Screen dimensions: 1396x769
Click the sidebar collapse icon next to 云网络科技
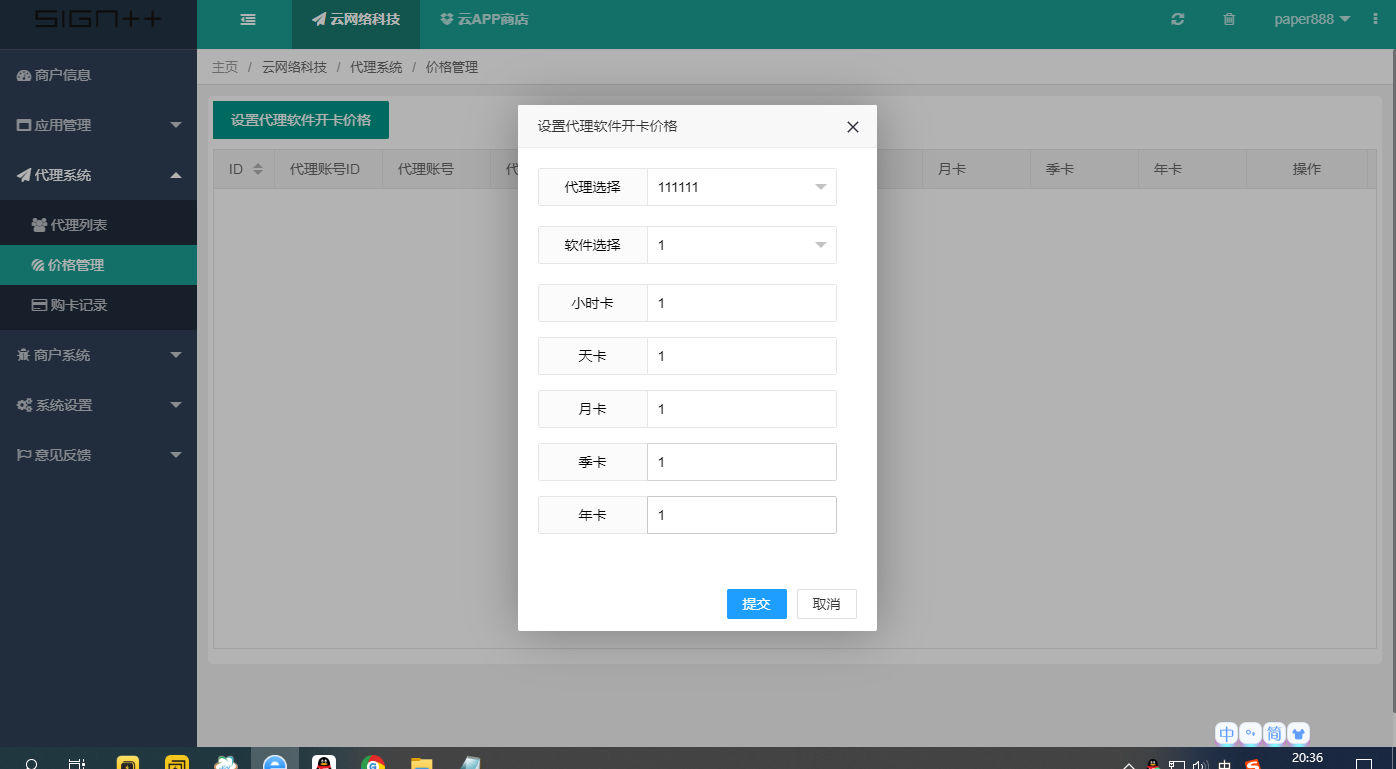[x=247, y=19]
